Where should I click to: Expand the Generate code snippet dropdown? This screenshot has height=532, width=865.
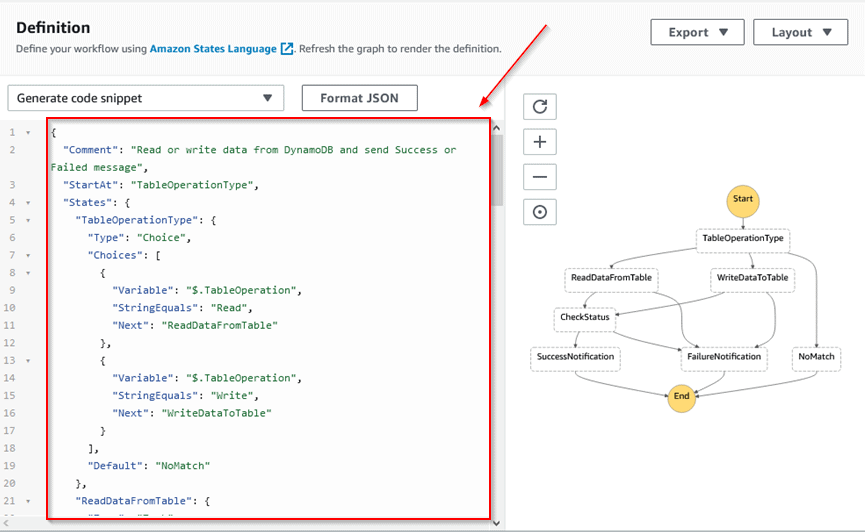pyautogui.click(x=145, y=98)
